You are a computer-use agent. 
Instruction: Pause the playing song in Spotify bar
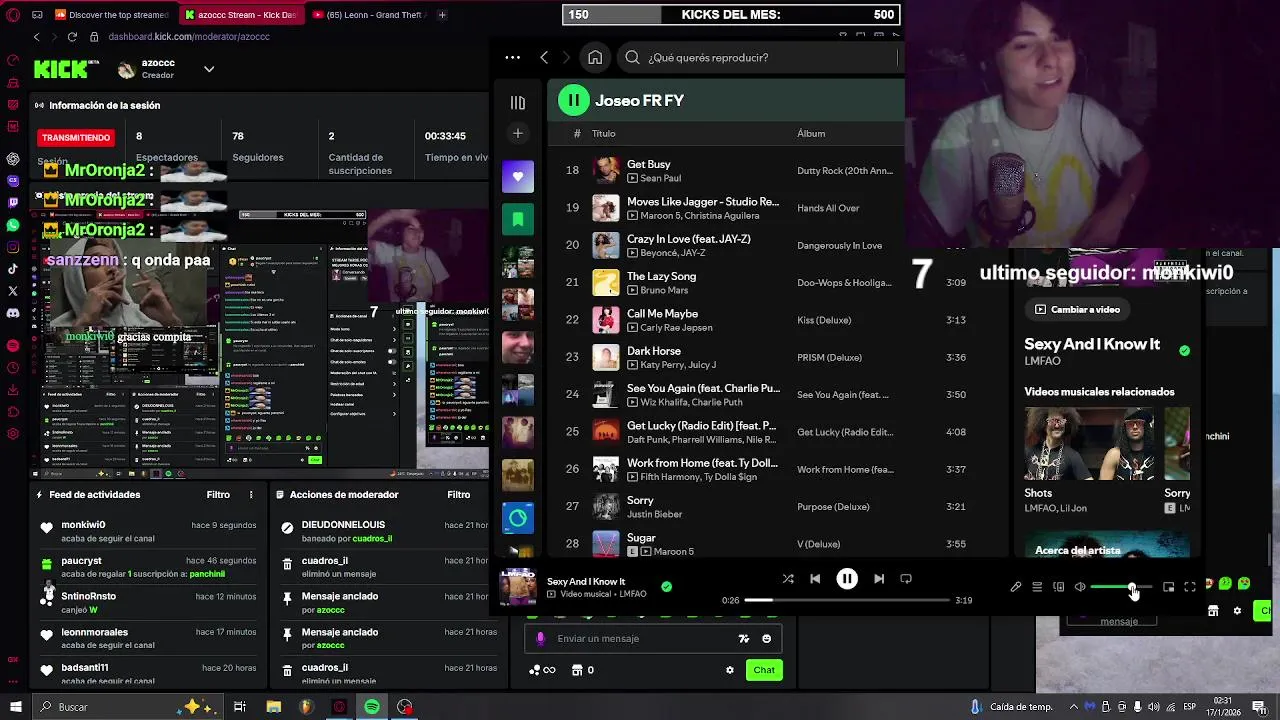click(x=847, y=579)
